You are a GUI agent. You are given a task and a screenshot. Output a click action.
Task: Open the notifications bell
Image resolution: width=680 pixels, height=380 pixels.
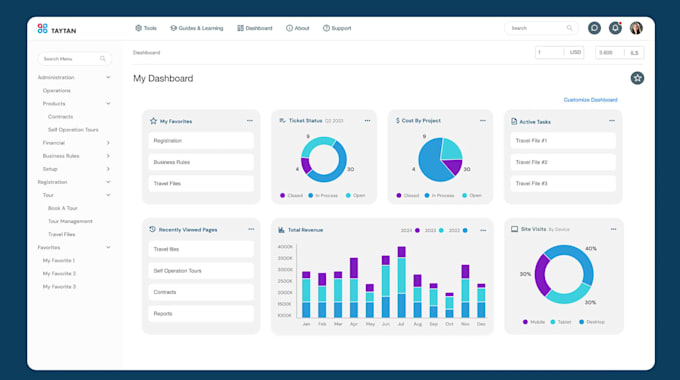point(615,28)
